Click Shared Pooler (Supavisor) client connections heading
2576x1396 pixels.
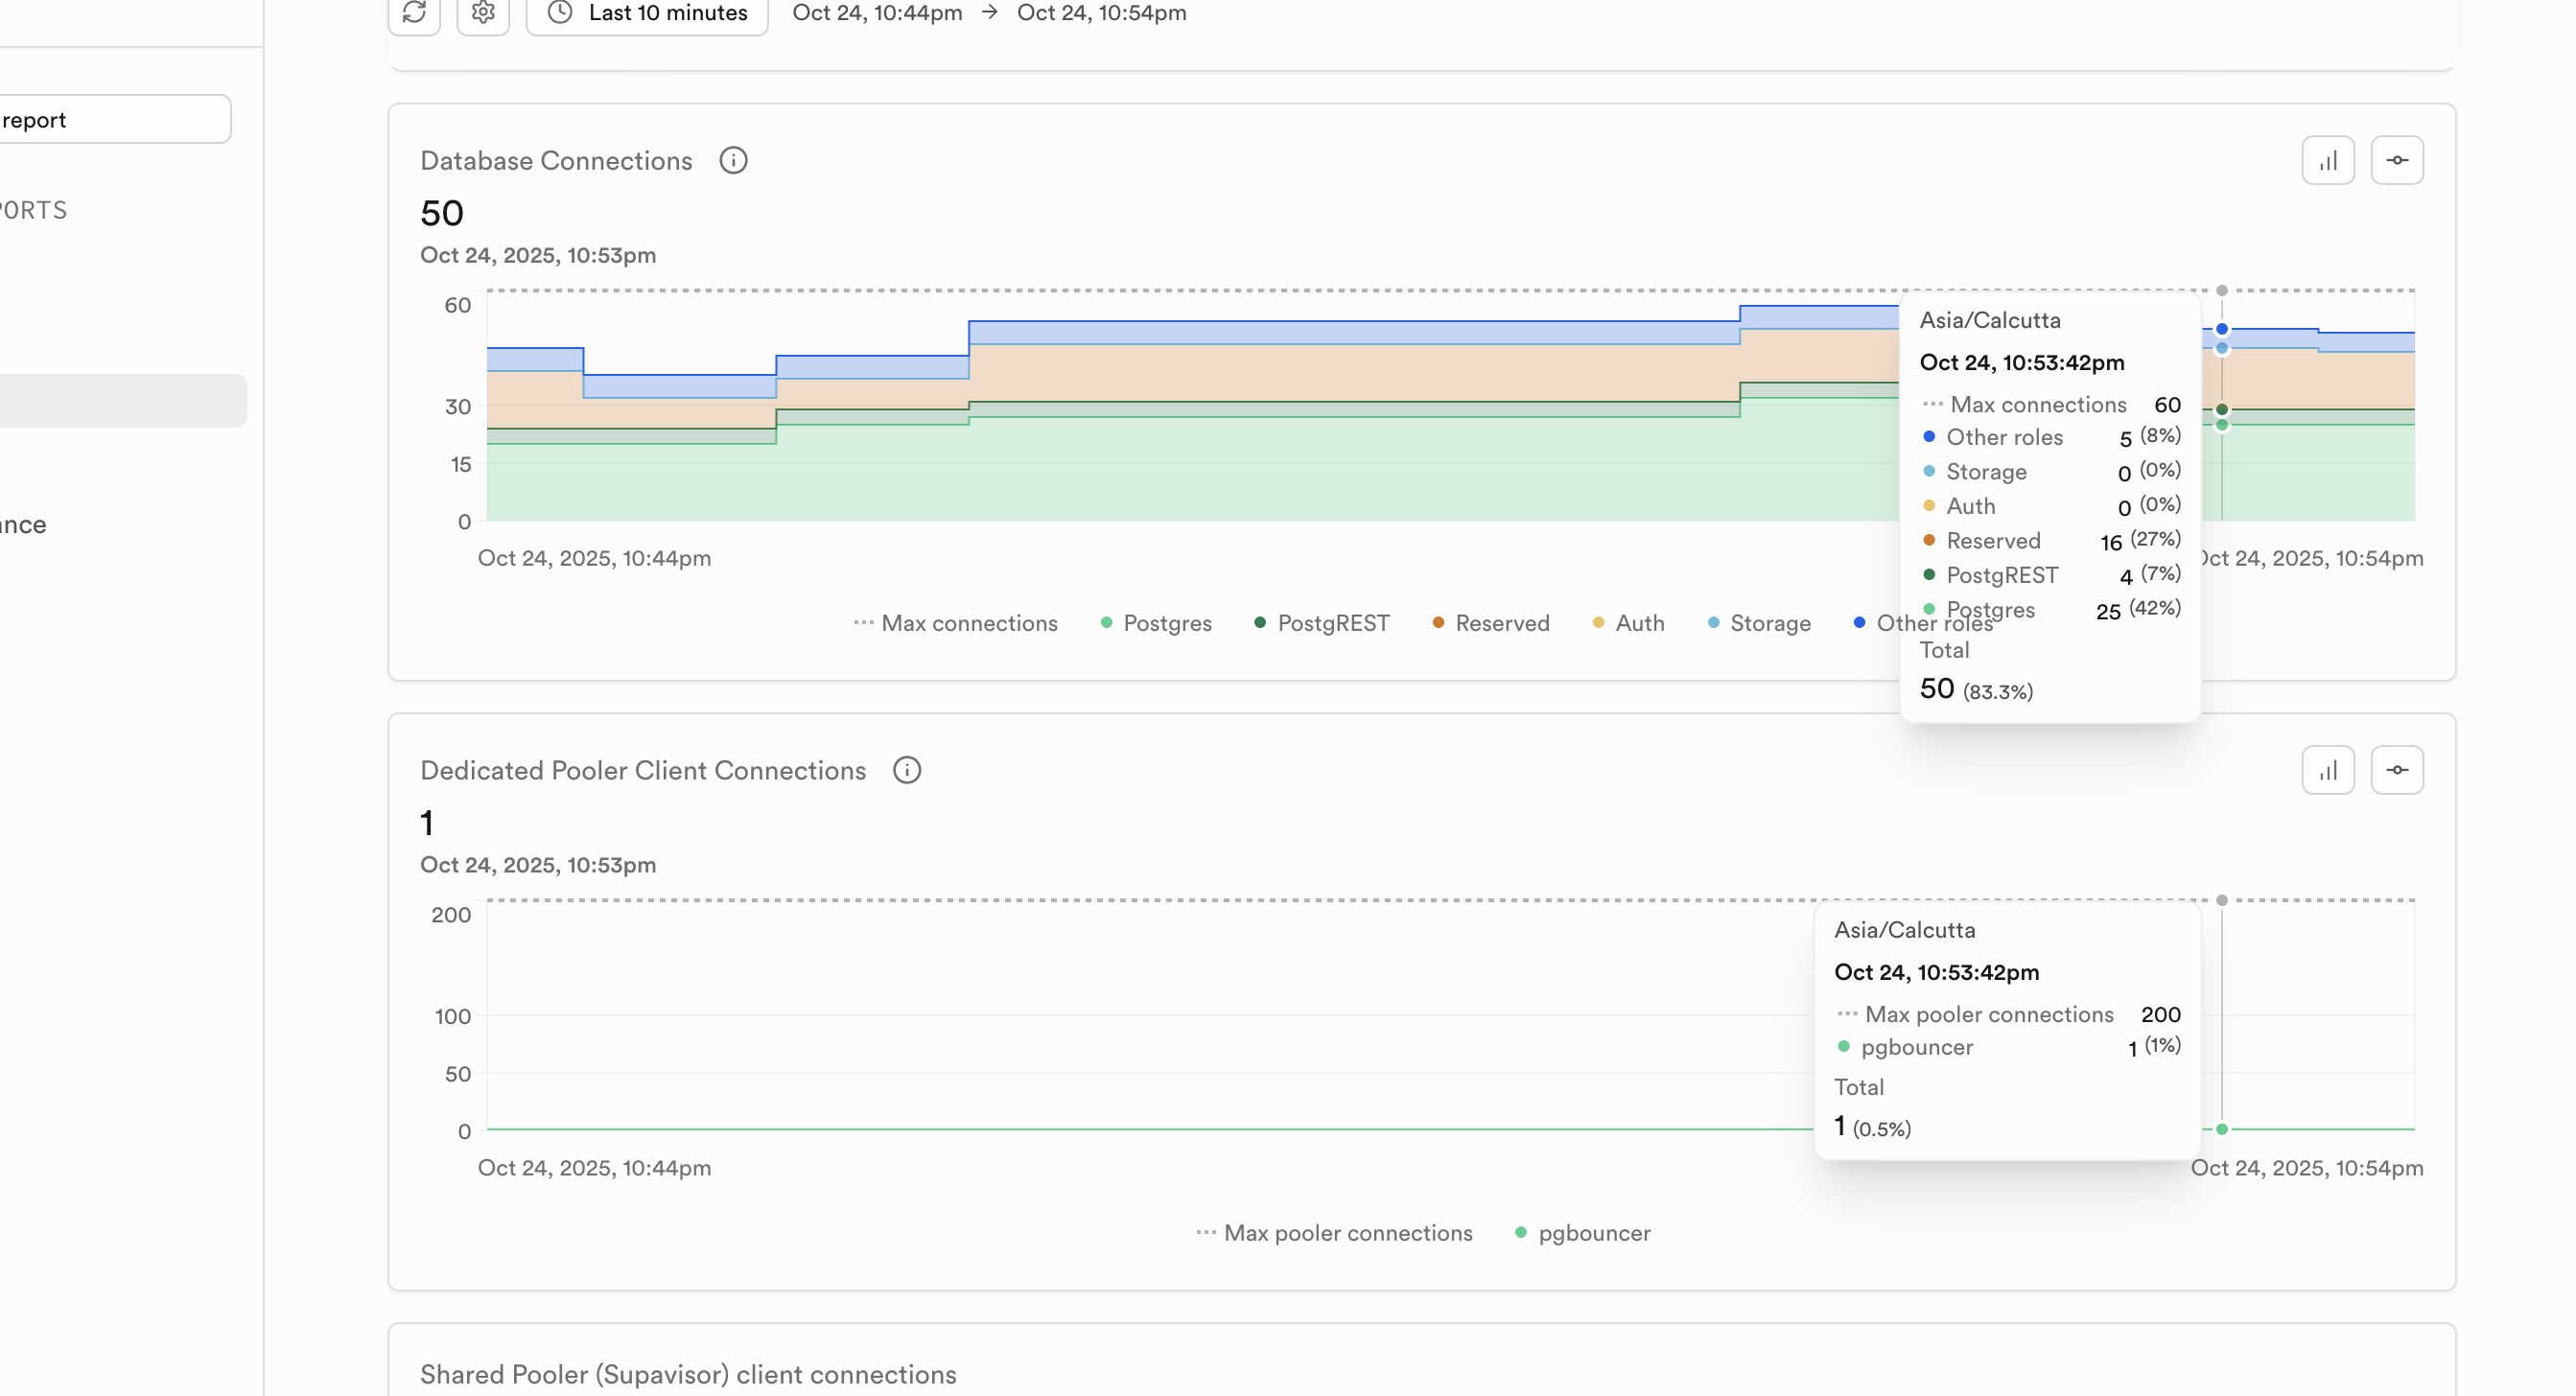tap(688, 1374)
